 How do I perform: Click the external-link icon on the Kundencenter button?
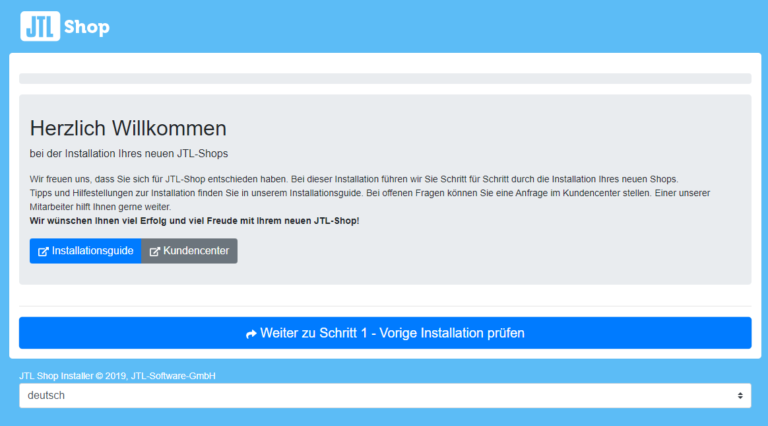click(x=155, y=251)
